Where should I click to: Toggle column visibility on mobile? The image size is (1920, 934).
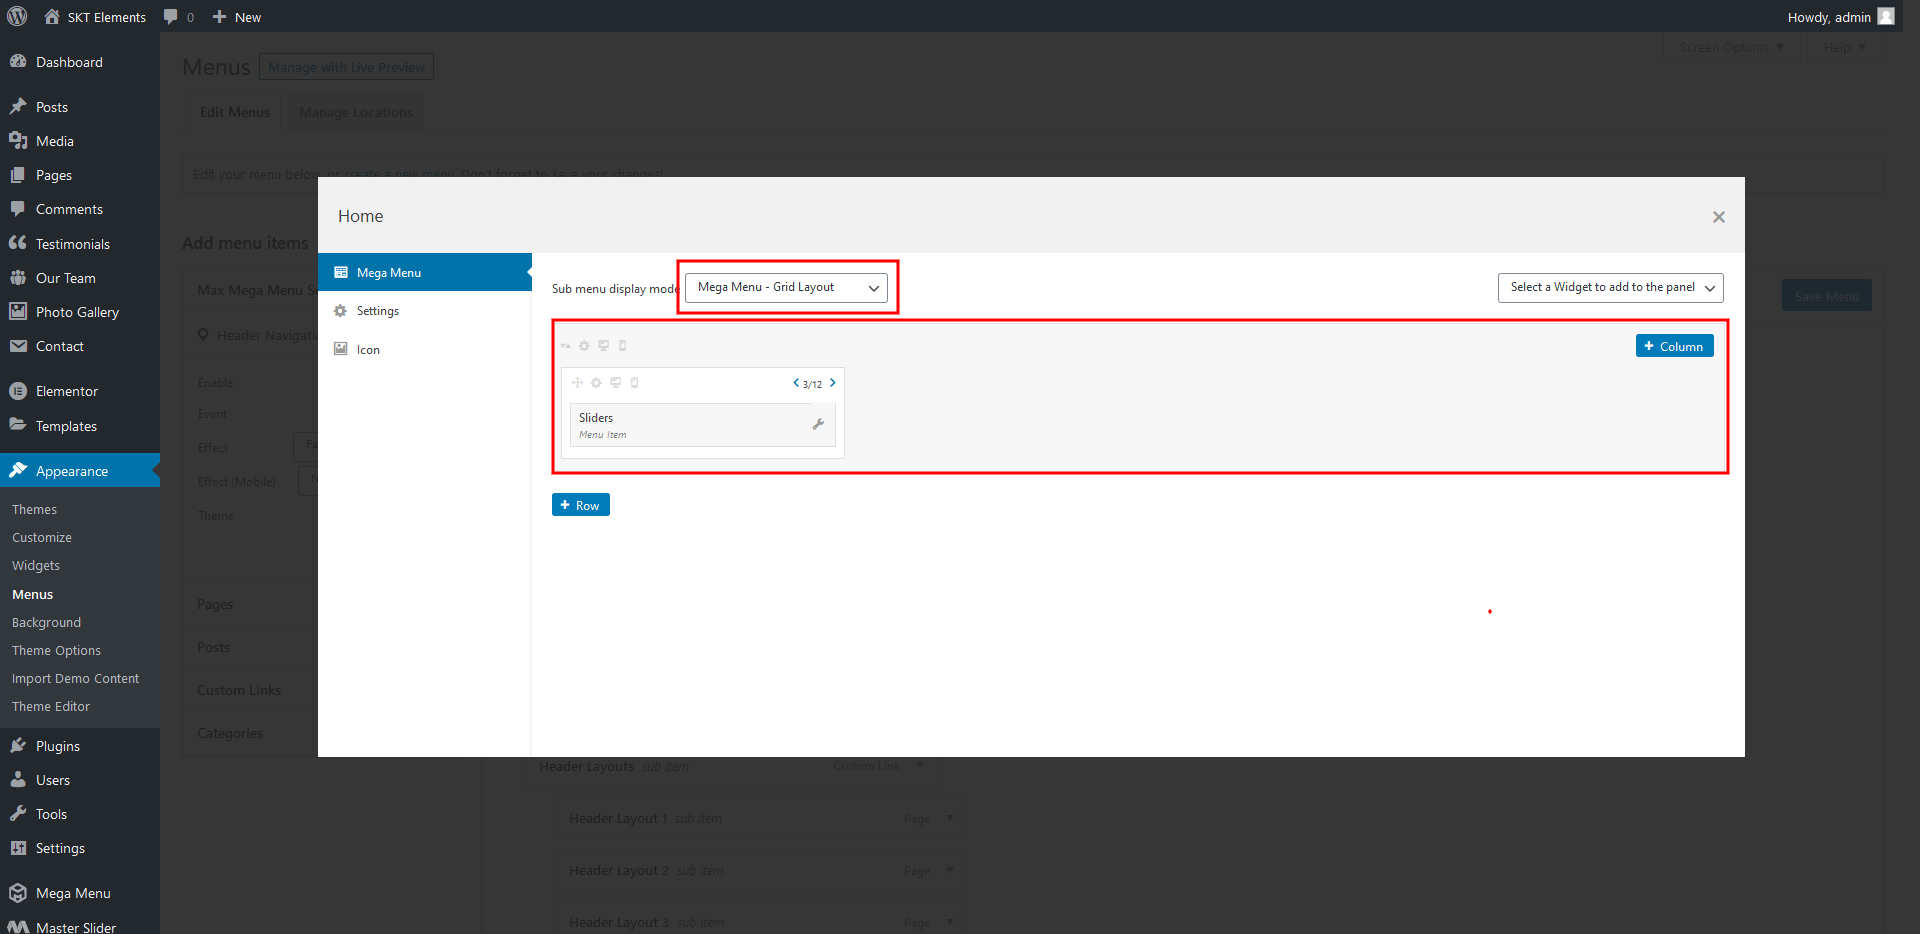click(634, 383)
